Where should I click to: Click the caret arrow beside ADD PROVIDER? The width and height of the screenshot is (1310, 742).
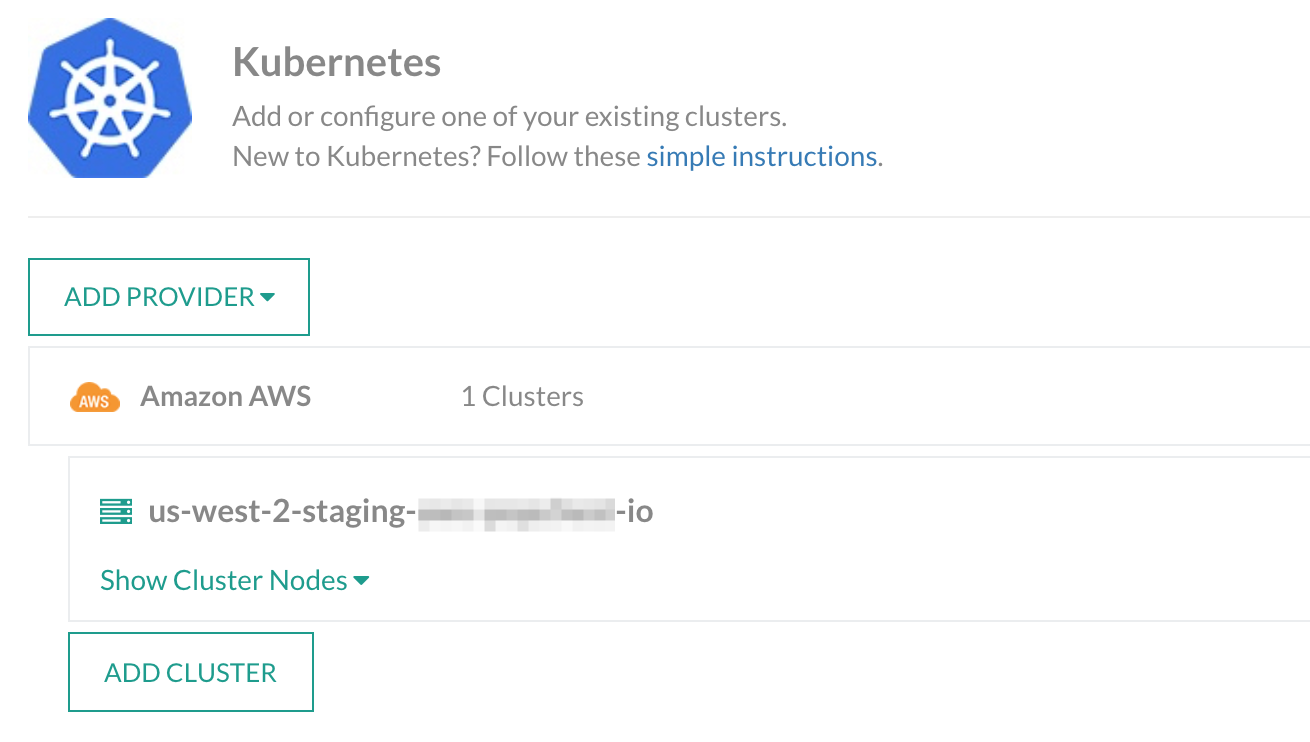[x=267, y=298]
